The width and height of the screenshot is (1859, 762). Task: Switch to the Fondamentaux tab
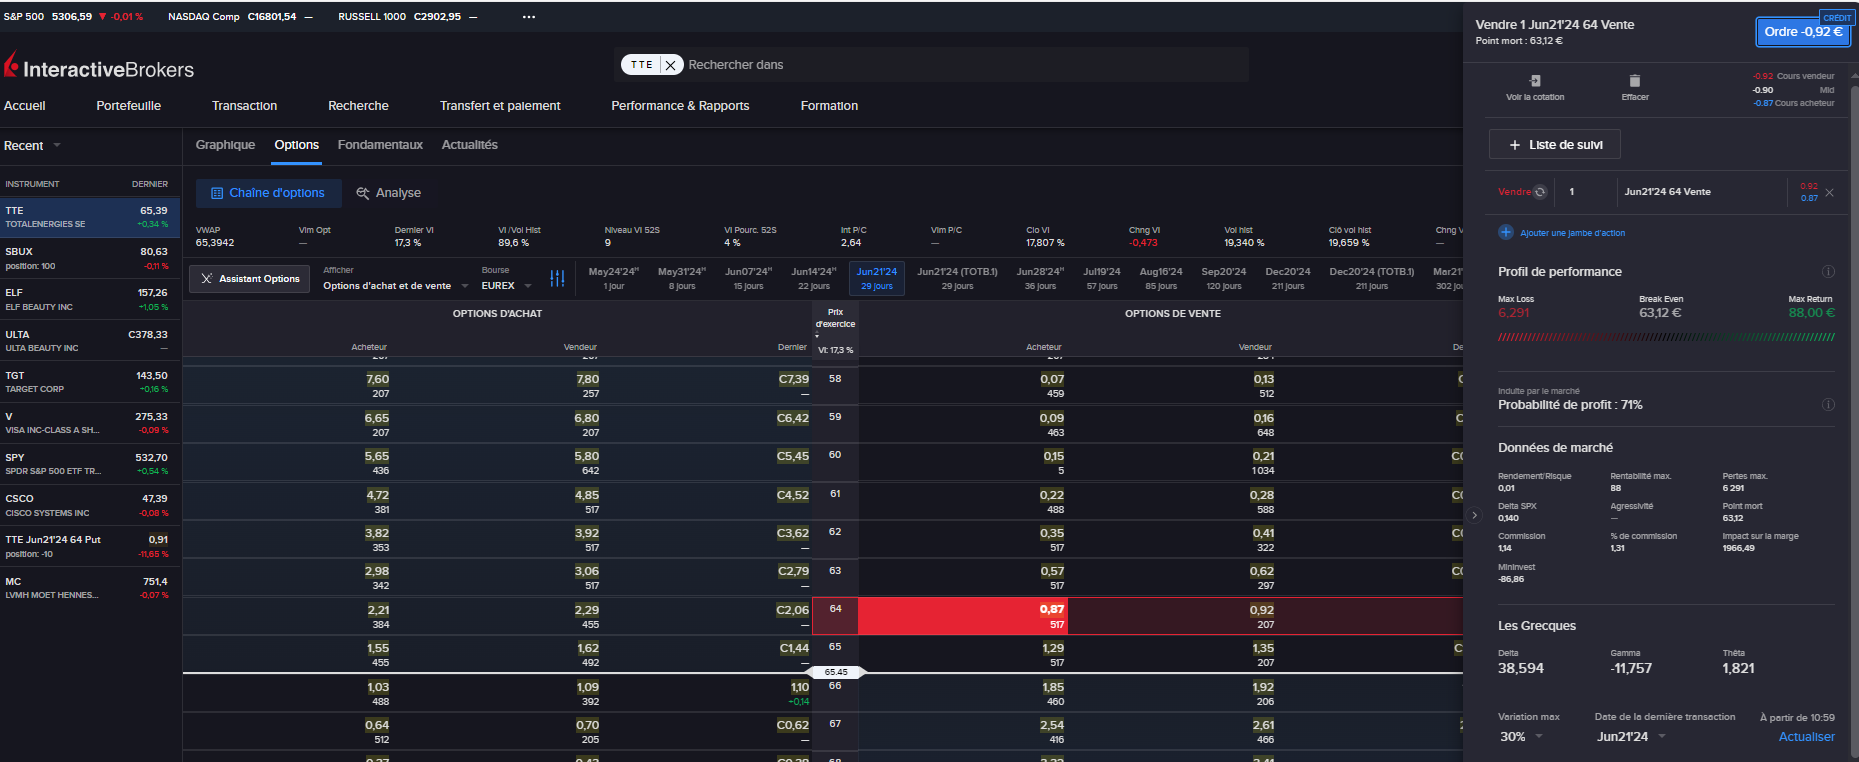(x=380, y=145)
